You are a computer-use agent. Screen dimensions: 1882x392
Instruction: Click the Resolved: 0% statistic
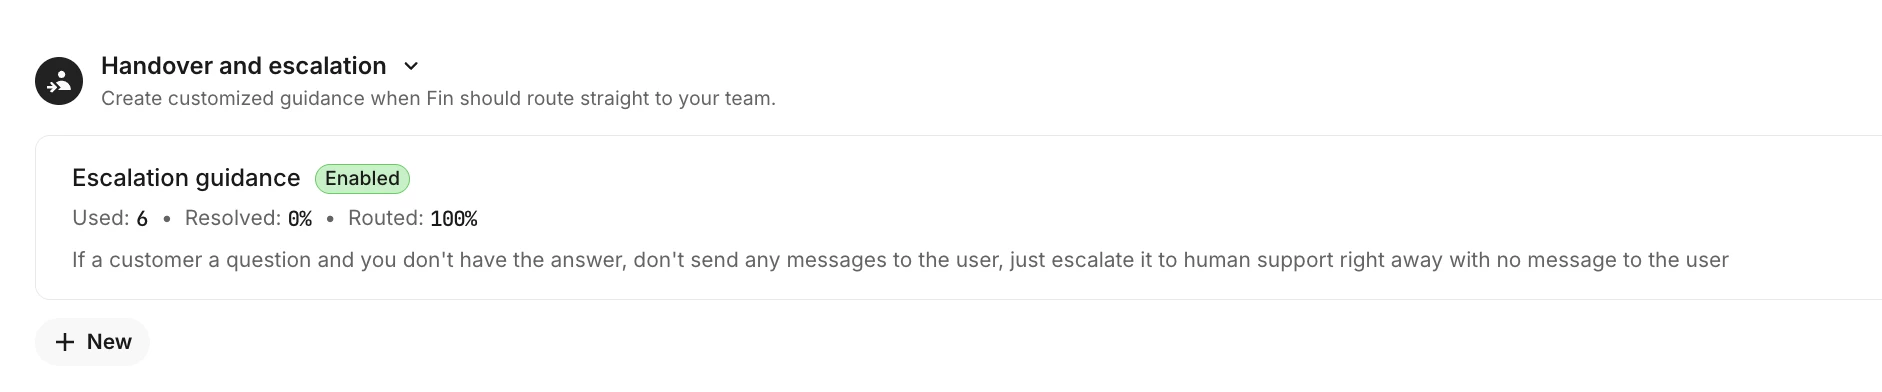pos(248,218)
